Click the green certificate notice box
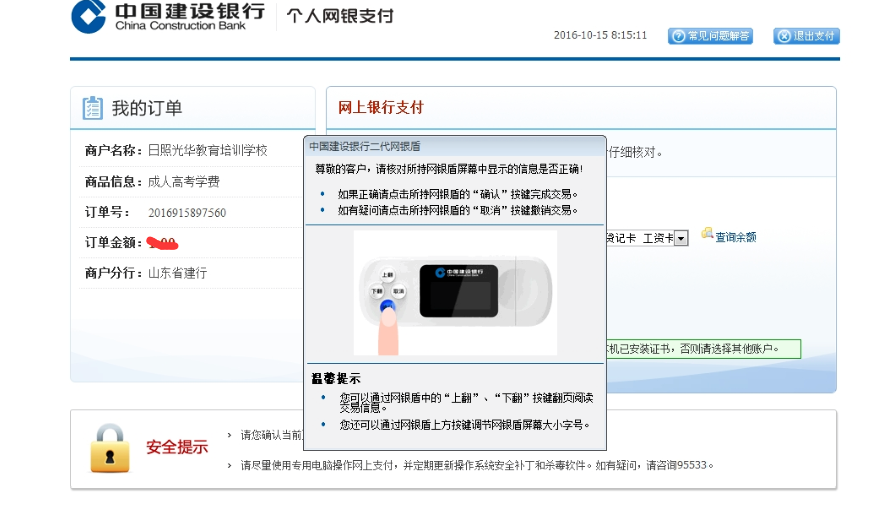 (703, 349)
